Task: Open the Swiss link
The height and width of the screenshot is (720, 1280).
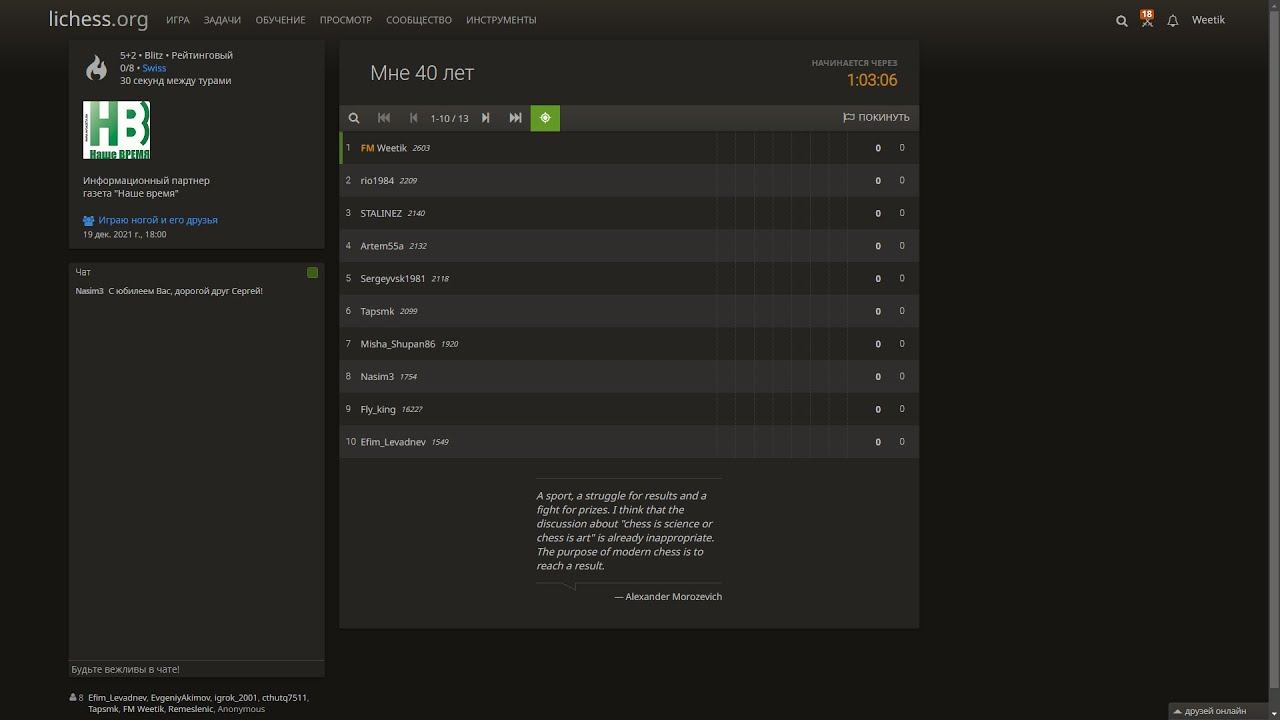Action: [x=154, y=68]
